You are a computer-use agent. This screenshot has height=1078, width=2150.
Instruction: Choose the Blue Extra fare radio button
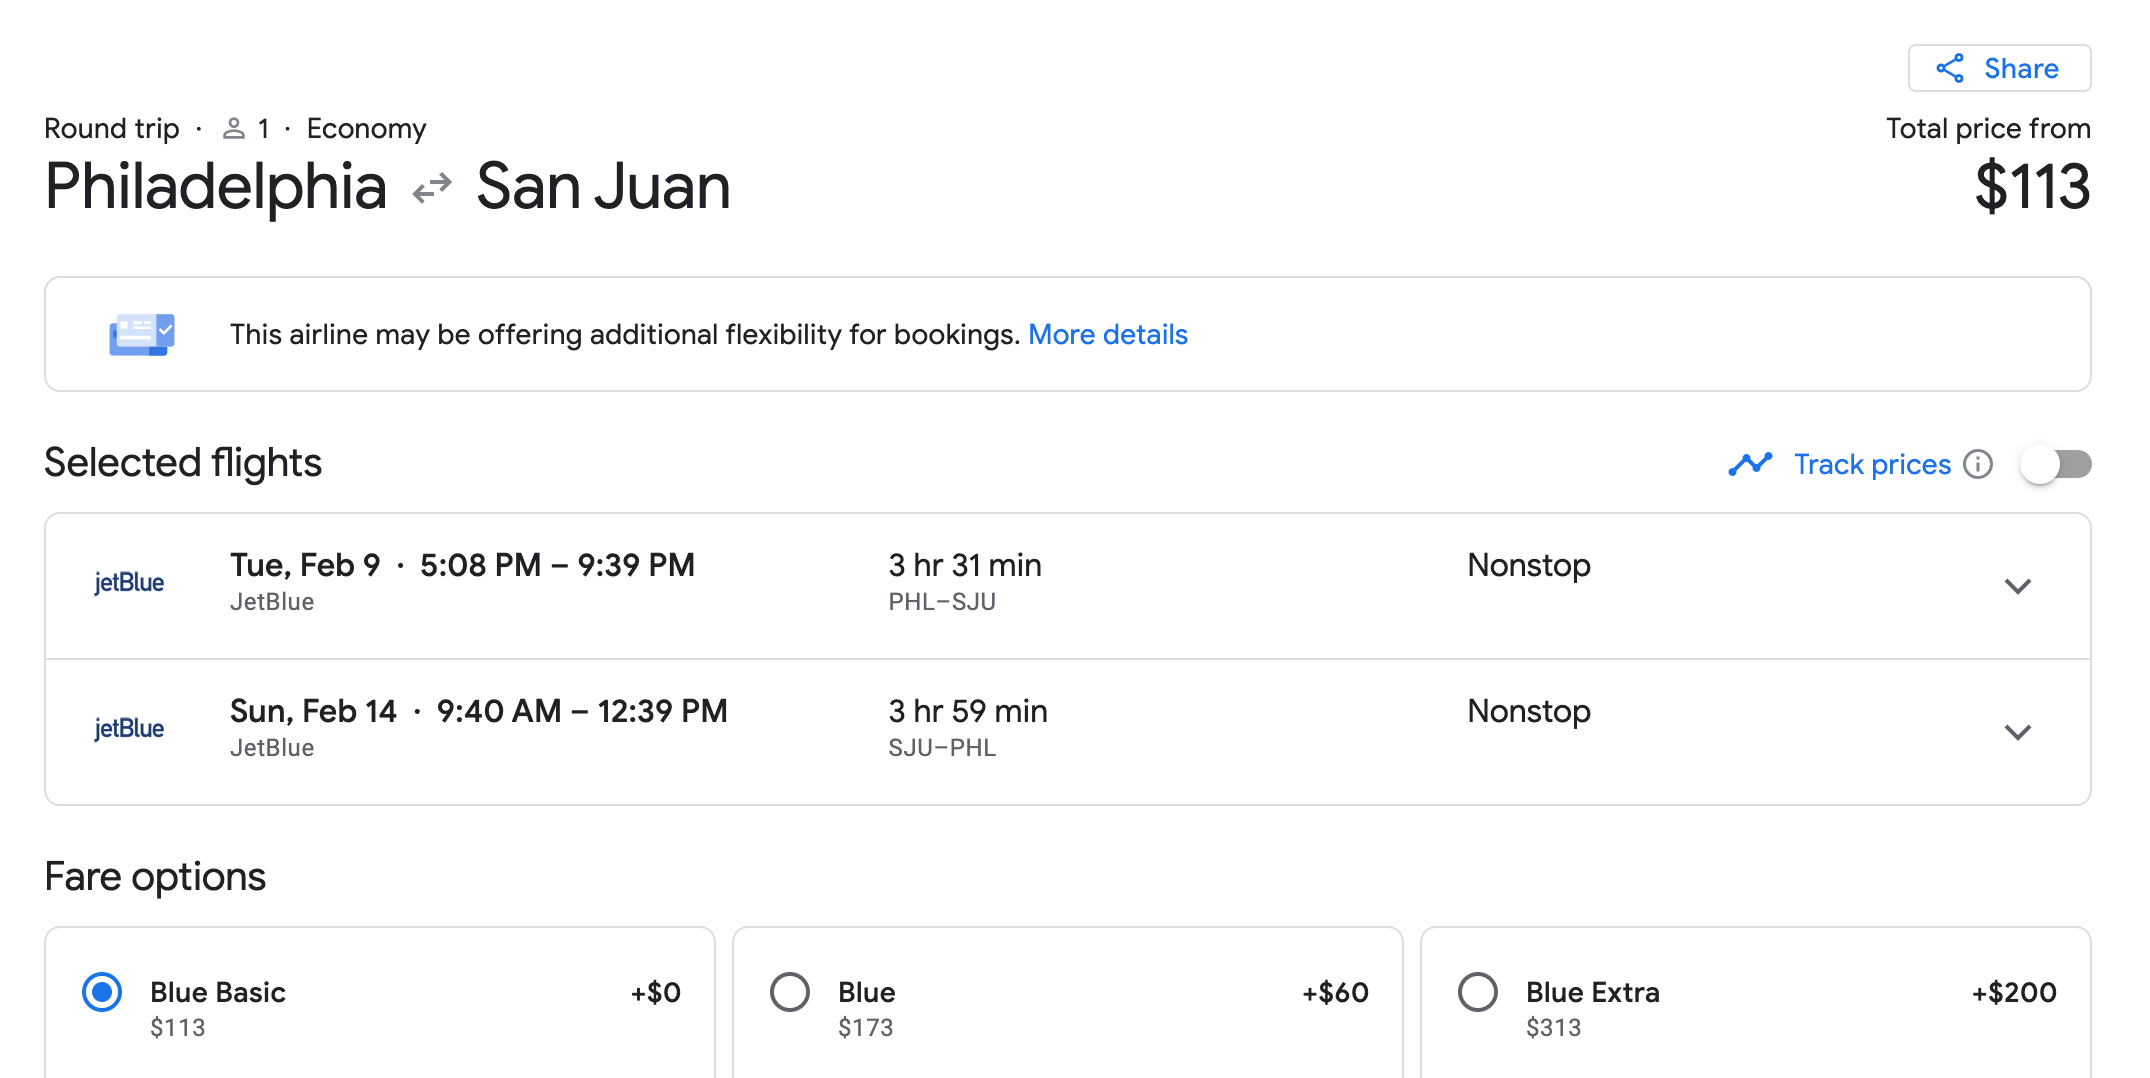(x=1478, y=992)
